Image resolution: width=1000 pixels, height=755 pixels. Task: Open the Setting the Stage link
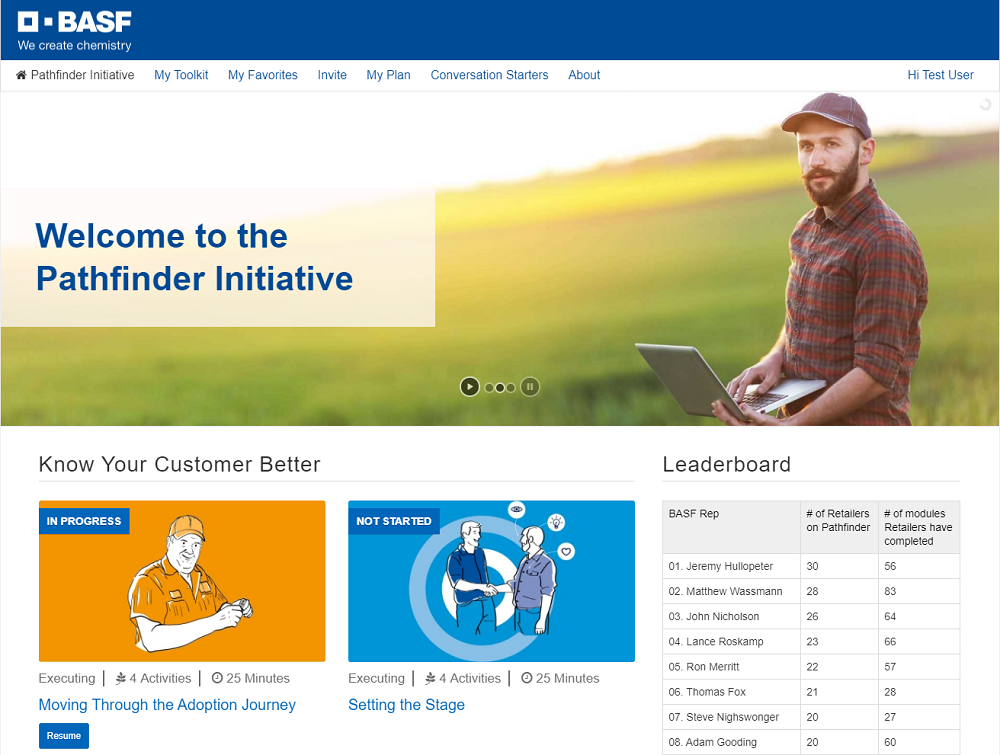click(406, 705)
